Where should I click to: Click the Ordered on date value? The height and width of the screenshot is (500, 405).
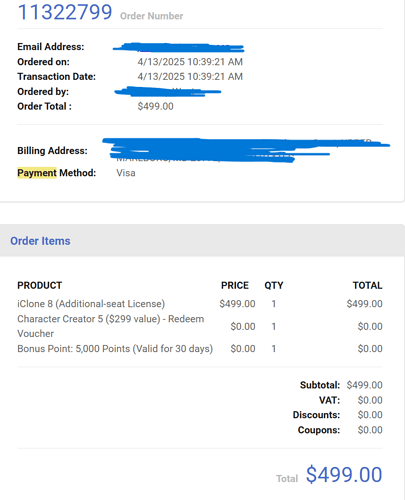[x=190, y=62]
